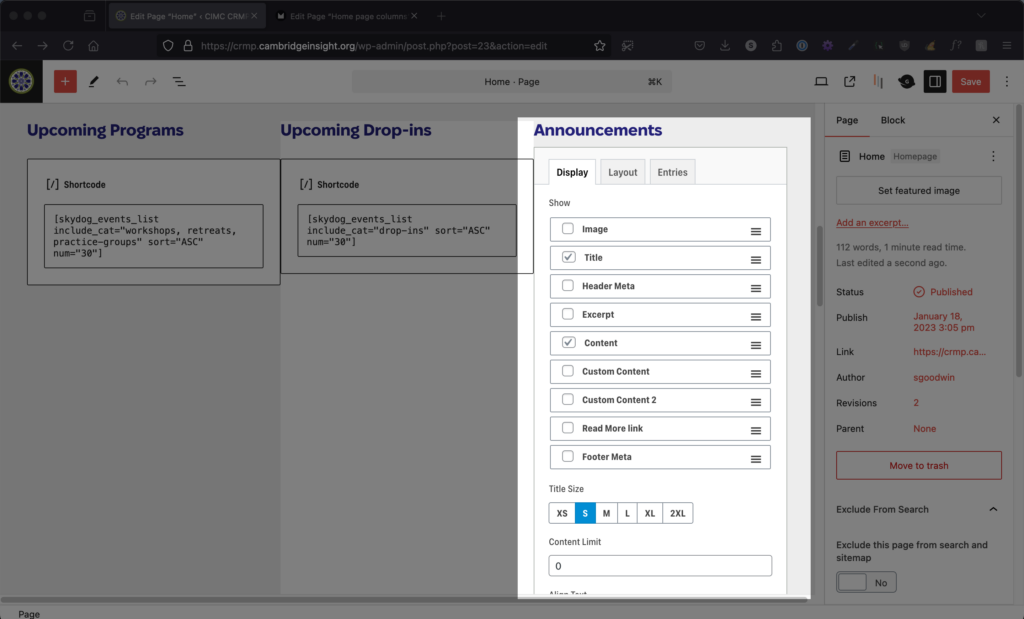Uncheck the Title checkbox
Screen dimensions: 1024x619
click(x=568, y=257)
